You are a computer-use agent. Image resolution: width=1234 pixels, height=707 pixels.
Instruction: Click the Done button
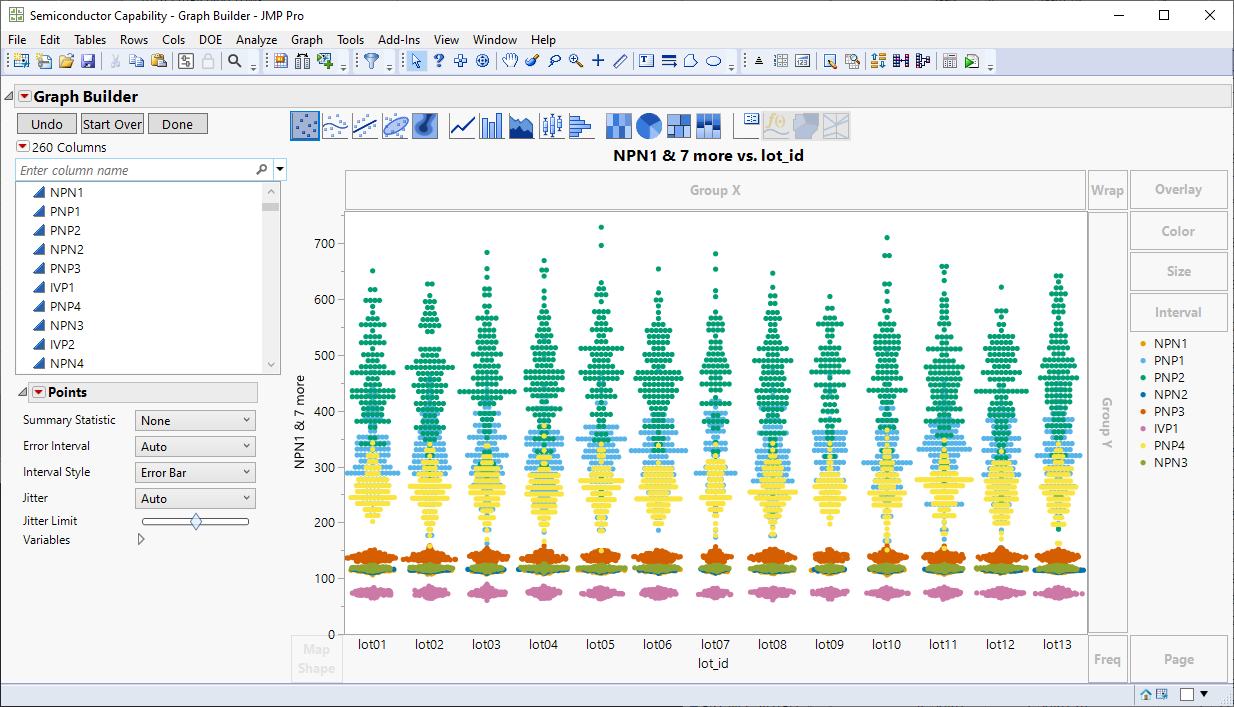tap(177, 124)
